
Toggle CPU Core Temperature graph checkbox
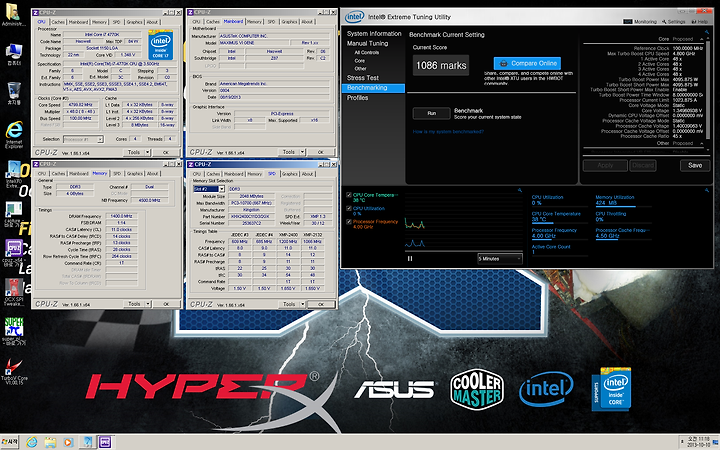tap(349, 195)
